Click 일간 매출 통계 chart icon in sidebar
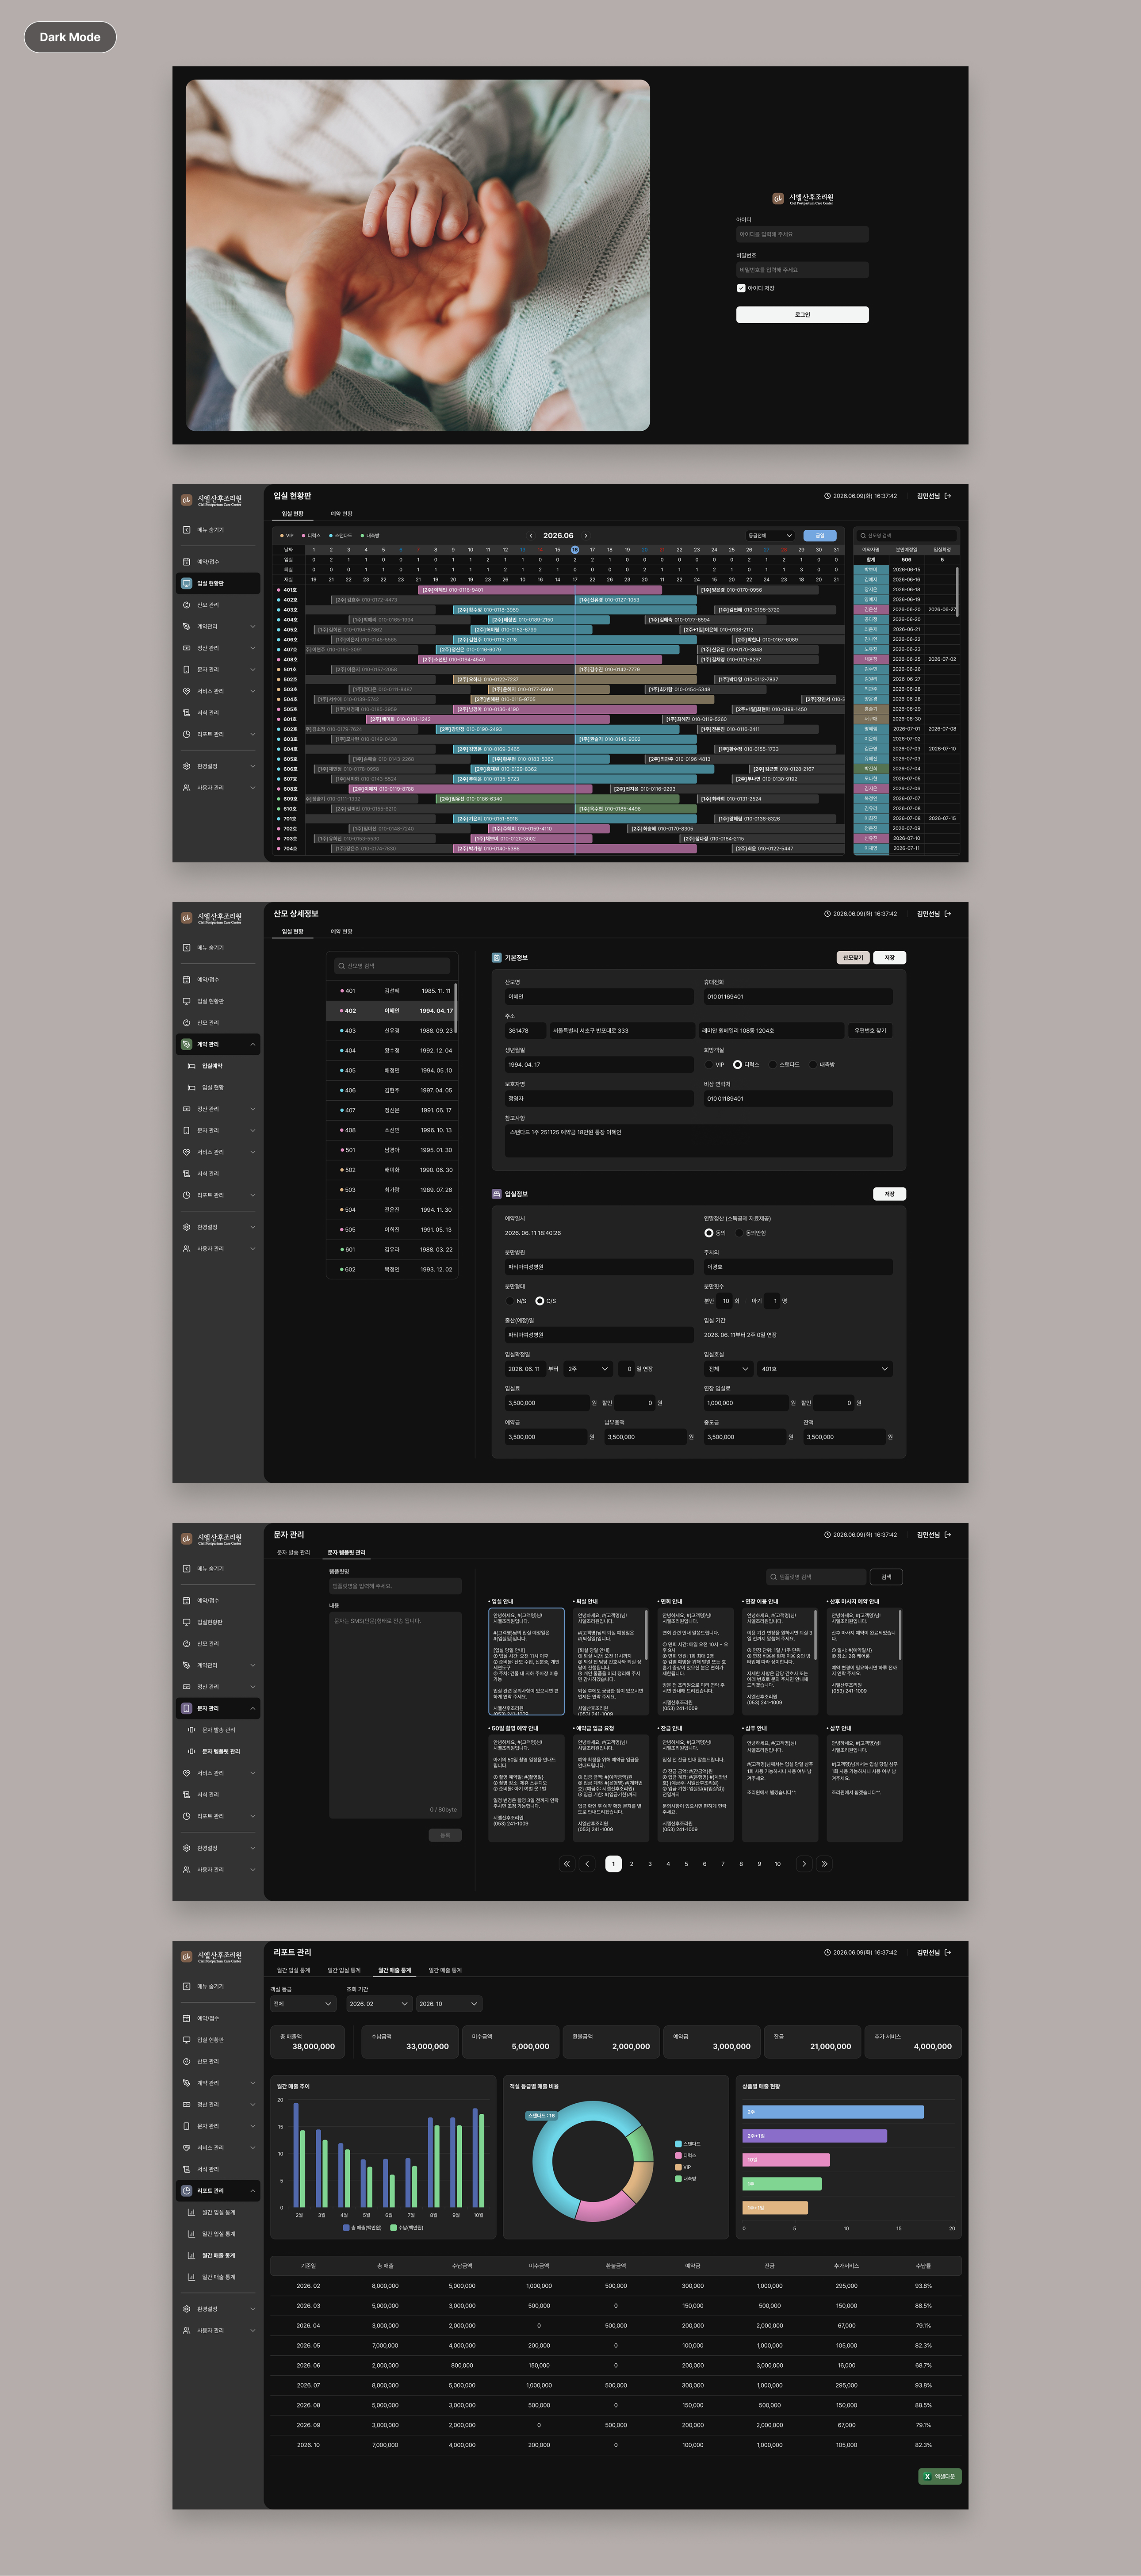 (x=192, y=2277)
